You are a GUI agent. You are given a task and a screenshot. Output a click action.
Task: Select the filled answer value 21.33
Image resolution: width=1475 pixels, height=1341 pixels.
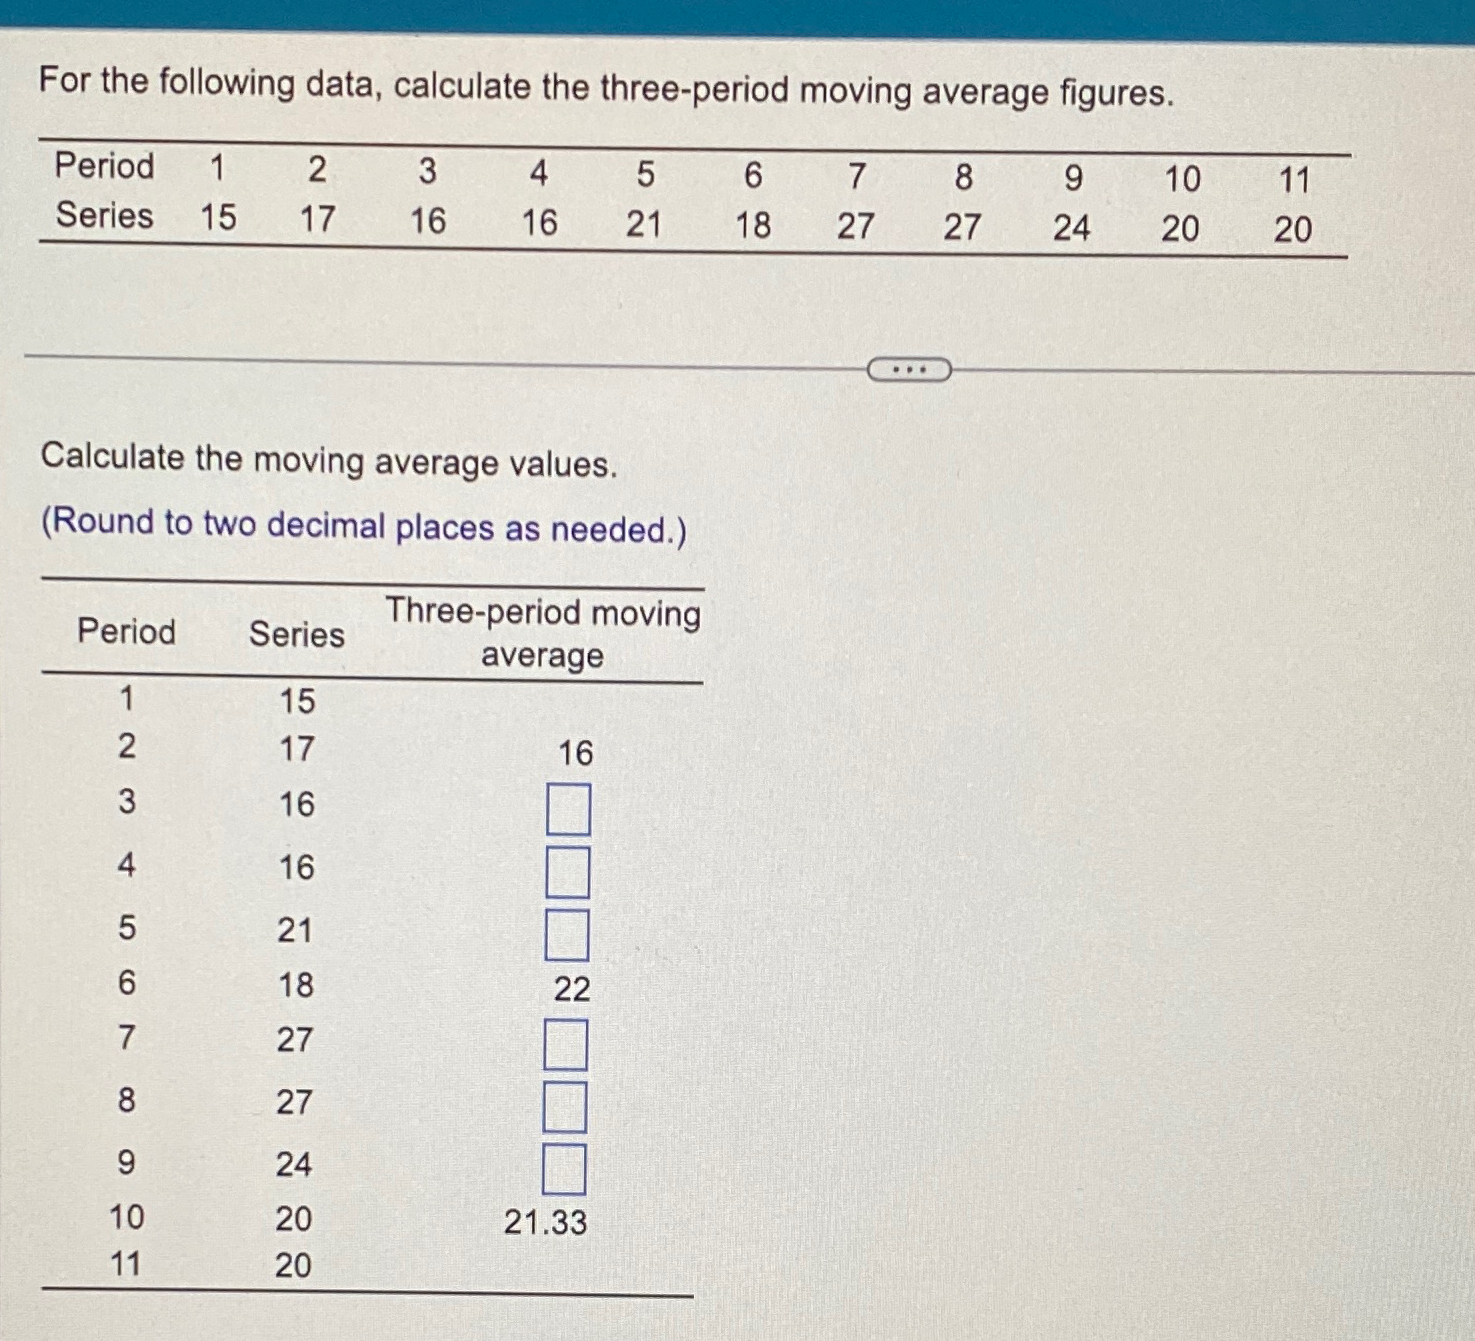pyautogui.click(x=546, y=1222)
